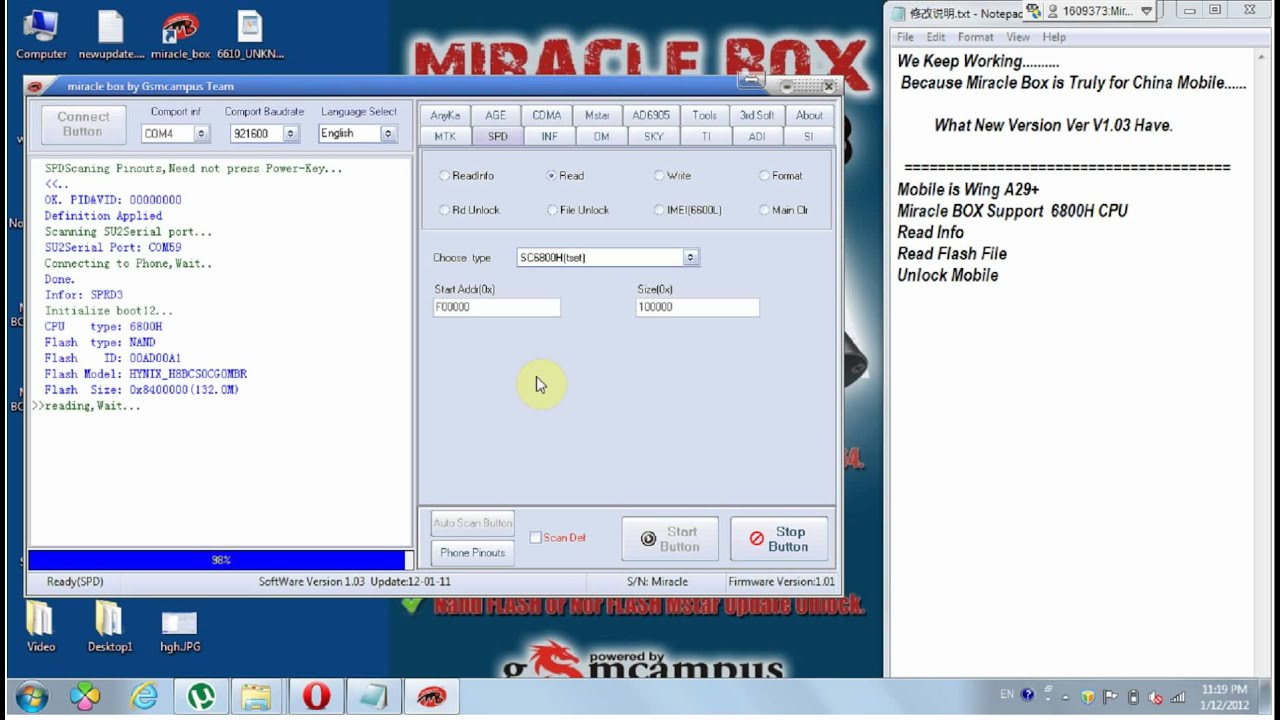The image size is (1280, 720).
Task: Open the Notepad taskbar item
Action: point(373,696)
